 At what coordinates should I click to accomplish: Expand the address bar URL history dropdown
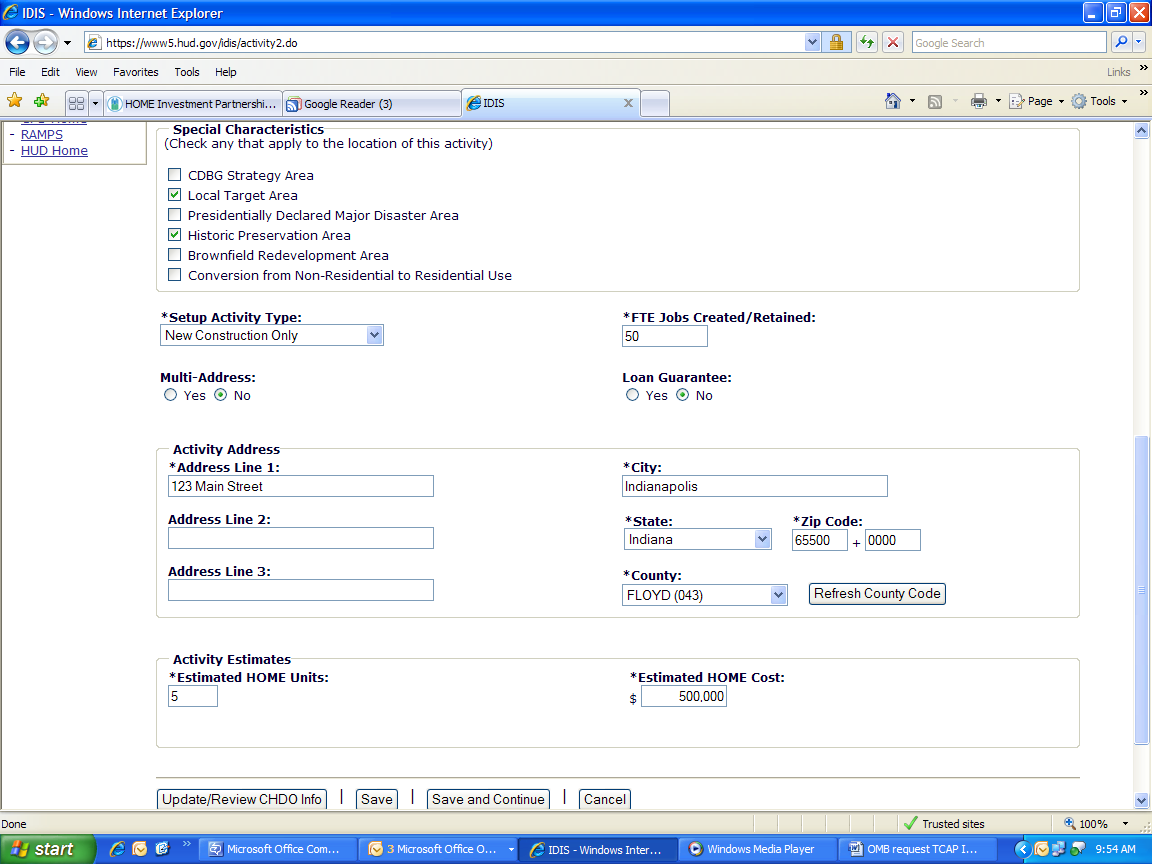pyautogui.click(x=812, y=43)
